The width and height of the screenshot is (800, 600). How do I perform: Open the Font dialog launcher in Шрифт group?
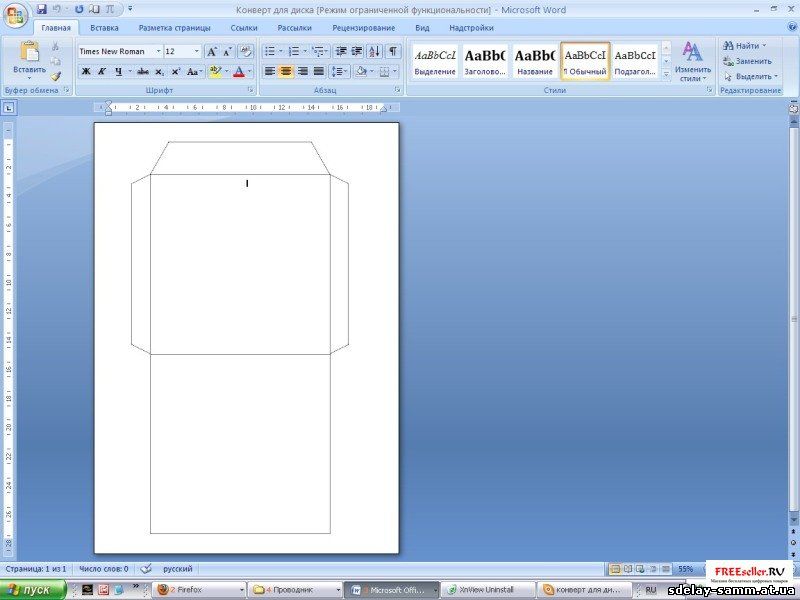(x=251, y=90)
